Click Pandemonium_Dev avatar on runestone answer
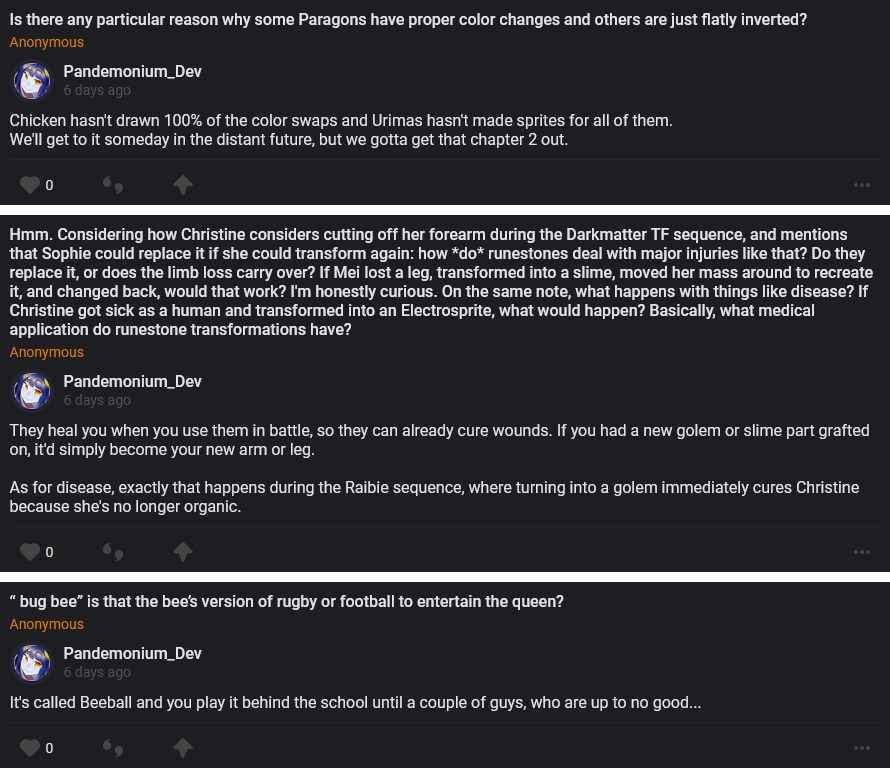Screen dimensions: 890x768 click(32, 390)
